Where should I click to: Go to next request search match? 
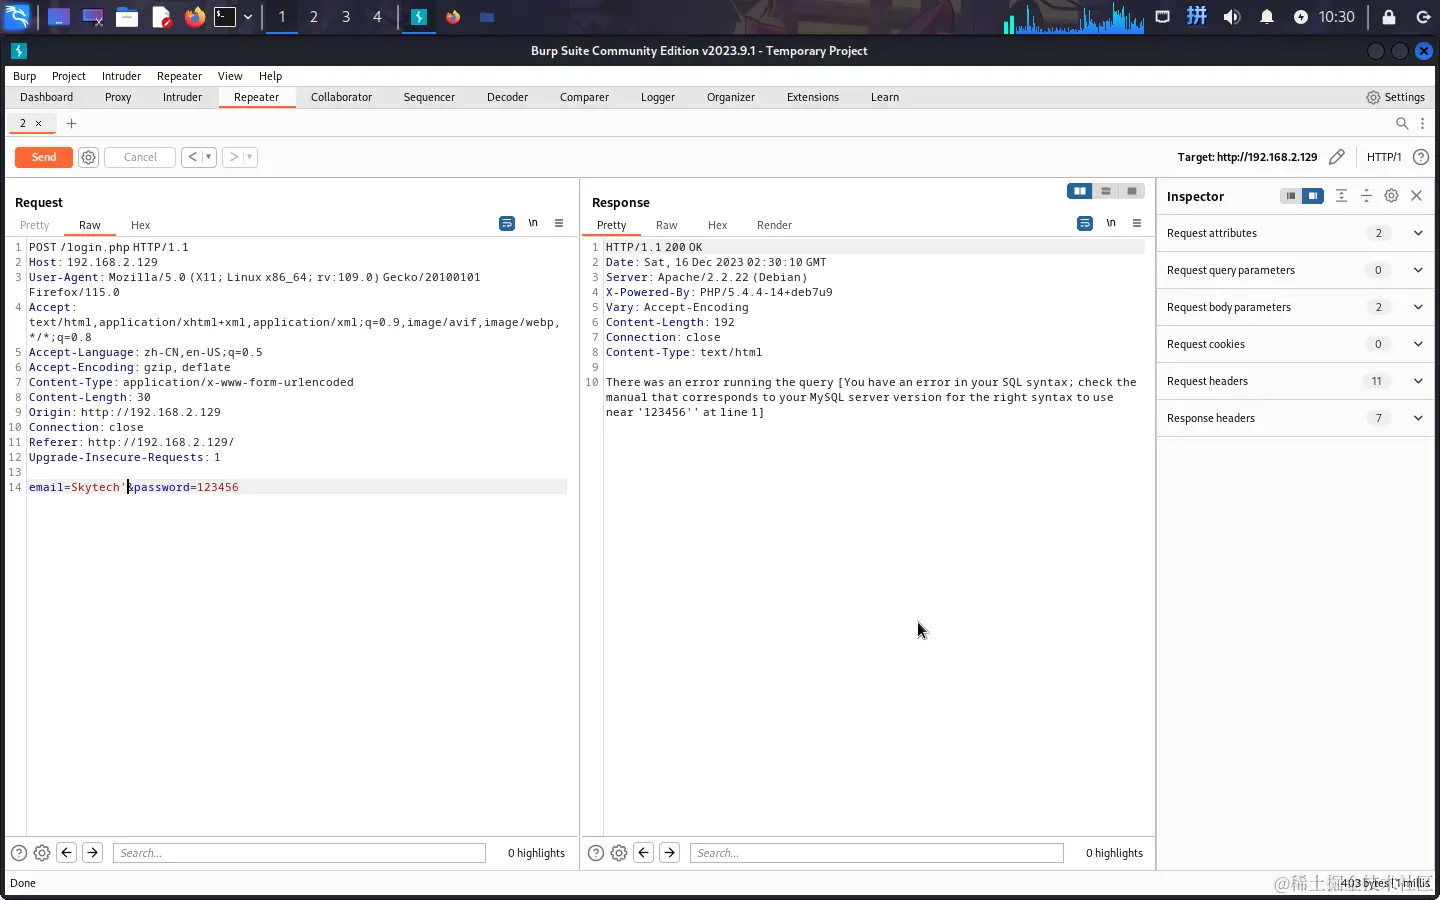coord(92,853)
